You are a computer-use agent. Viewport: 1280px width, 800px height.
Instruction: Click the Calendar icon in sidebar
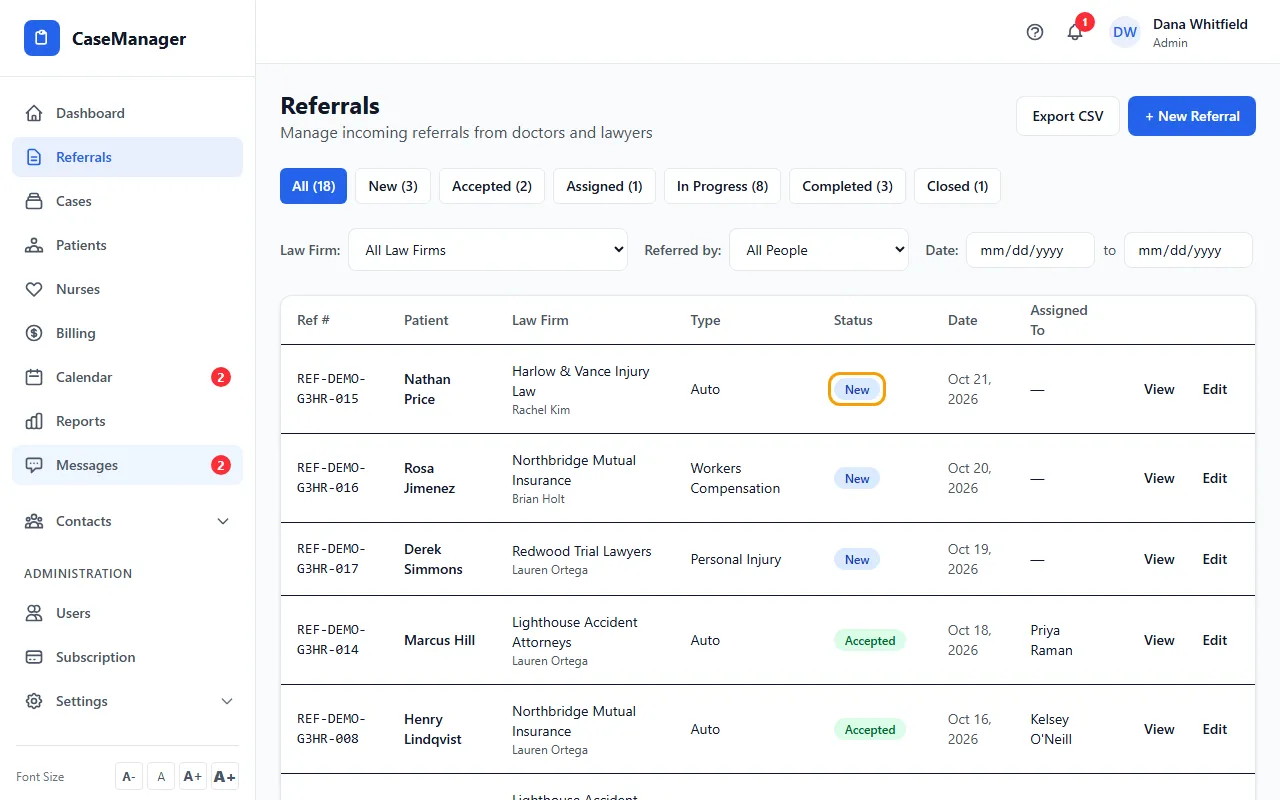tap(34, 377)
